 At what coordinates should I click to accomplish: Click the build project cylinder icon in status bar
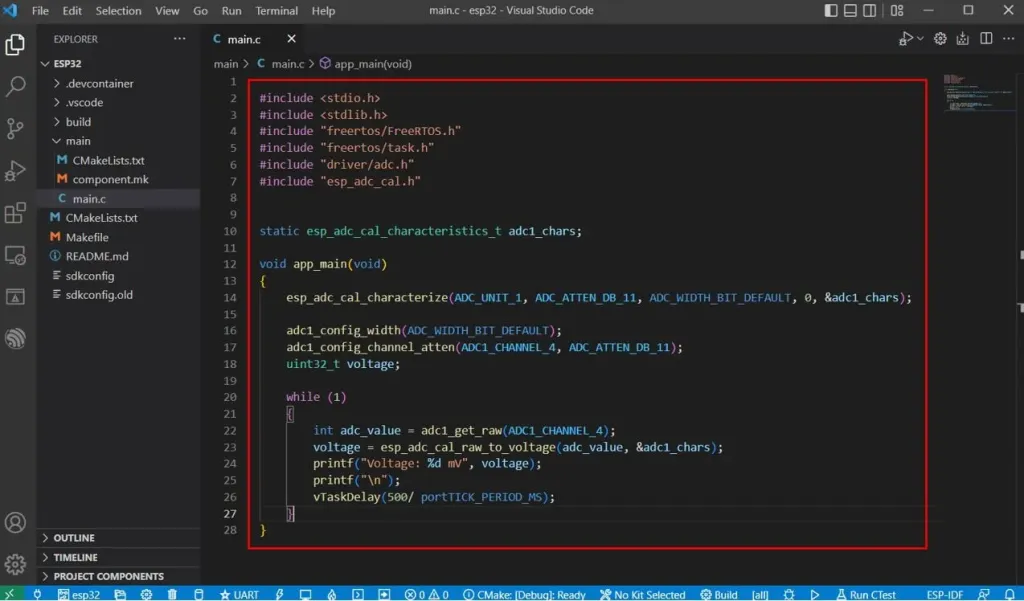[199, 594]
